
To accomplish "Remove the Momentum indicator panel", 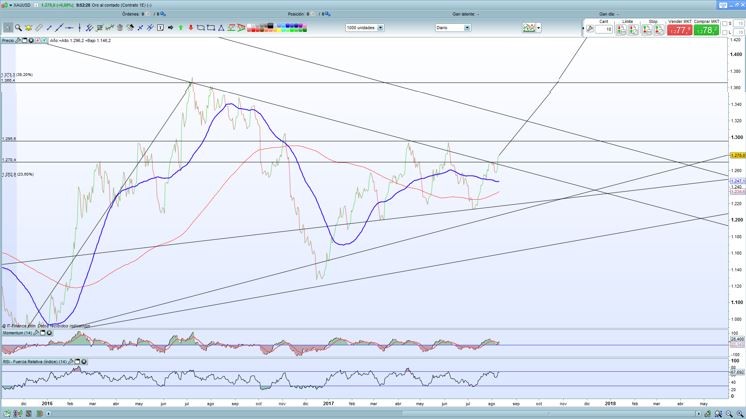I will (49, 333).
